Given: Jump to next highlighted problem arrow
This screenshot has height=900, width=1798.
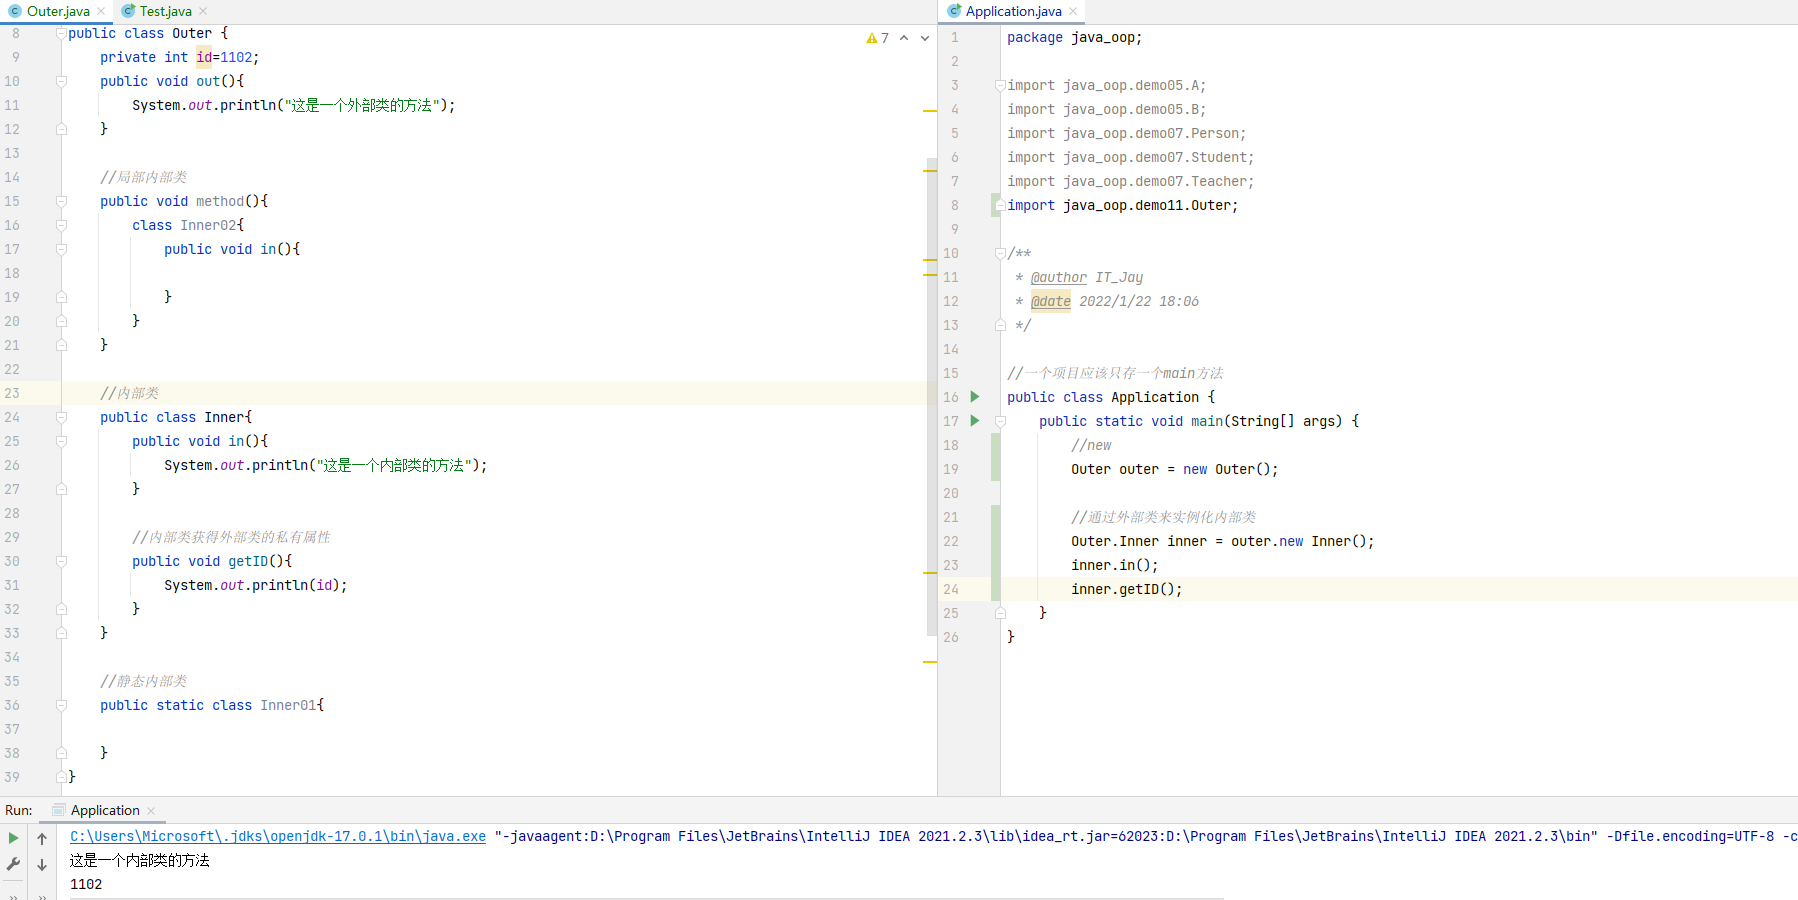Looking at the screenshot, I should 925,38.
